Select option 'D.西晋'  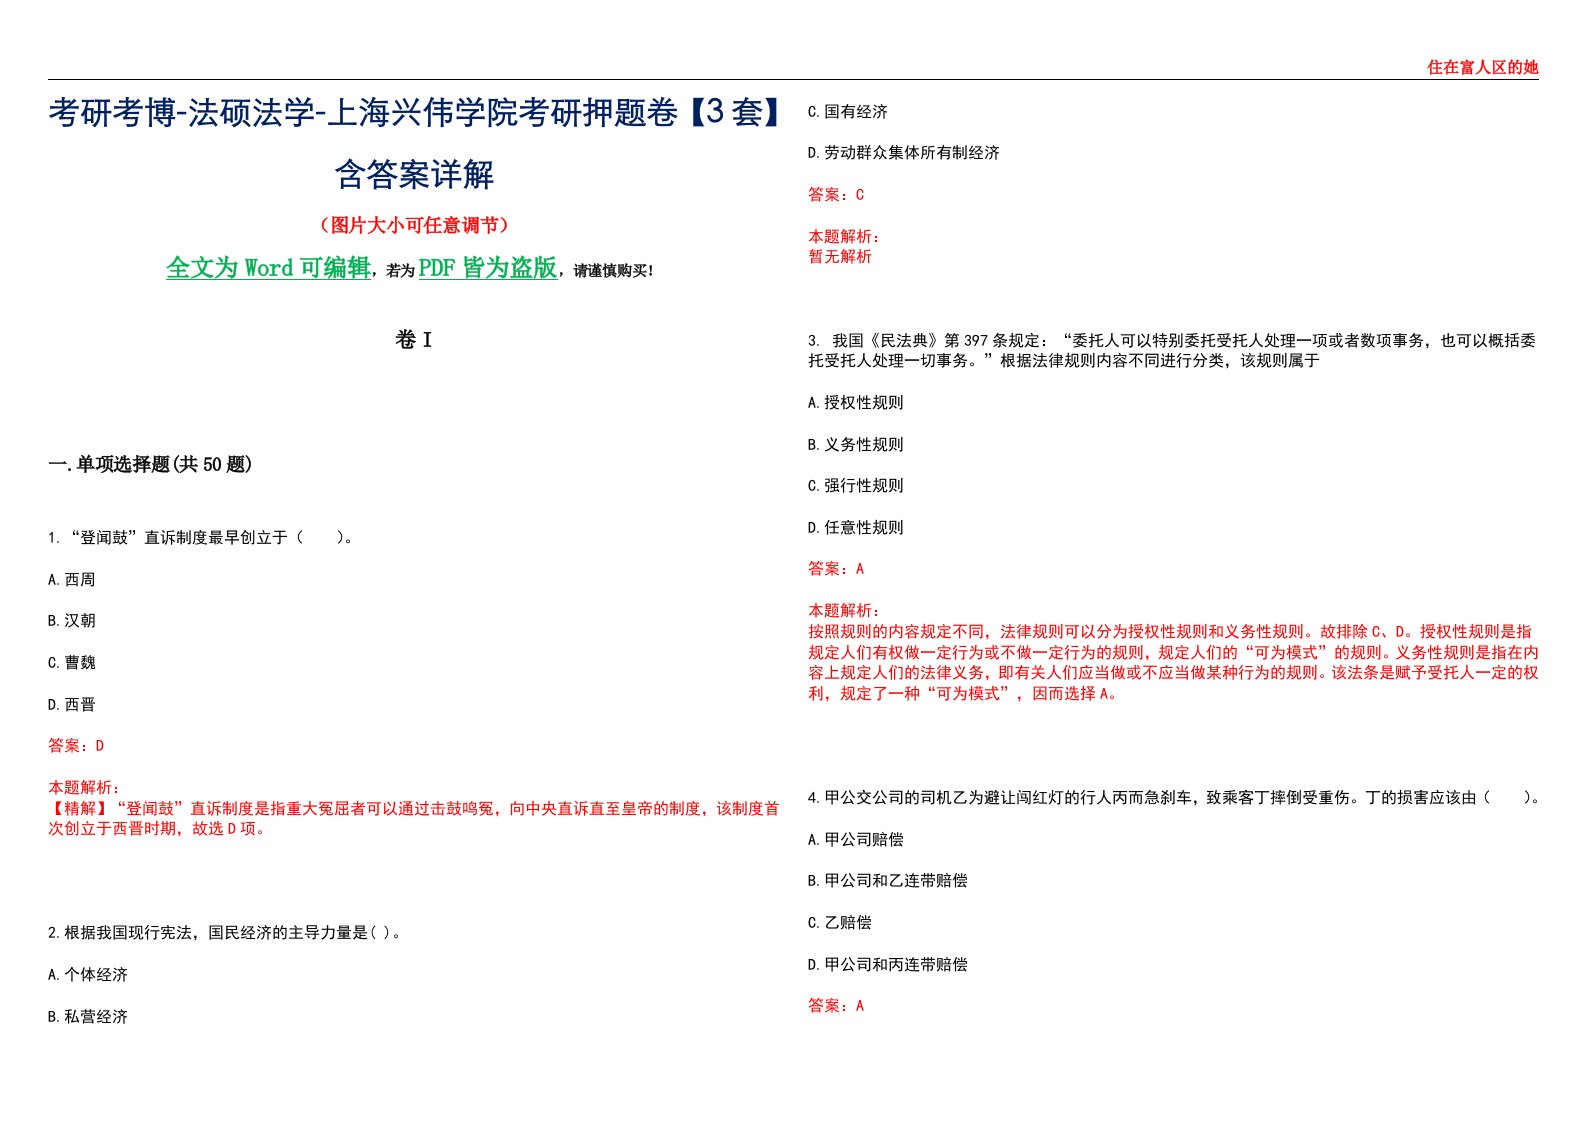(72, 705)
